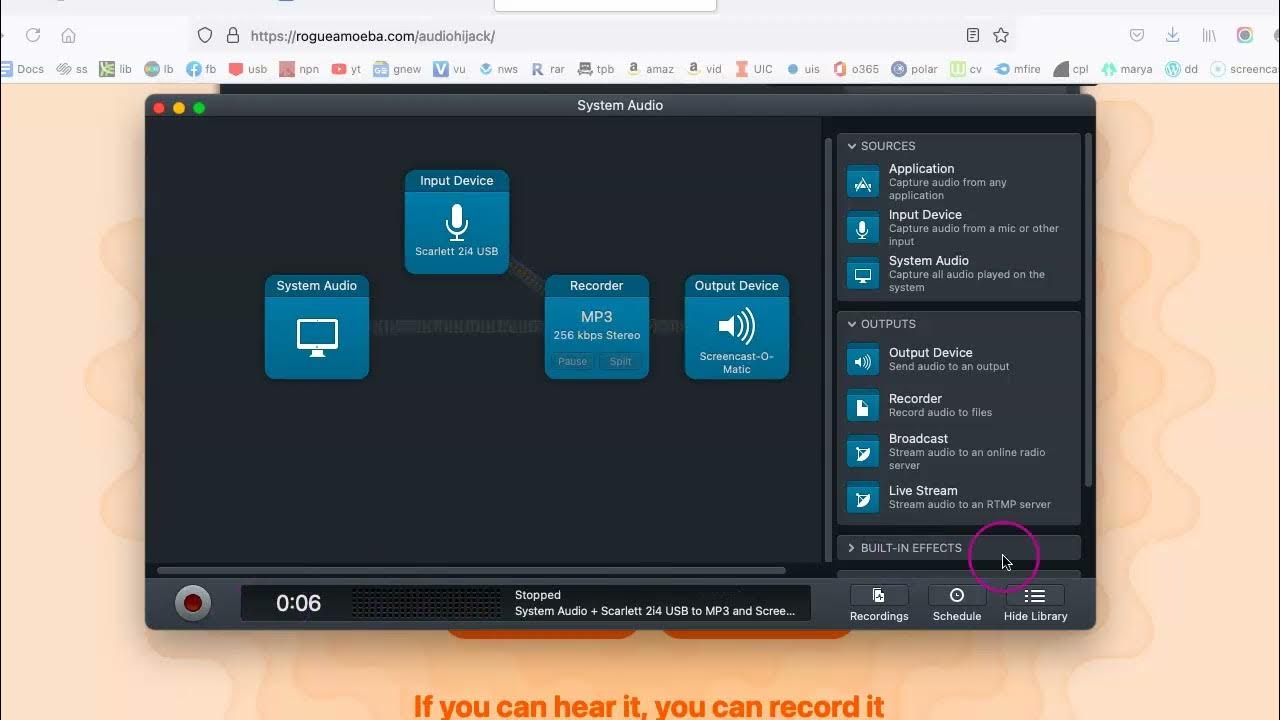Open the Schedule panel
The image size is (1280, 720).
[957, 604]
